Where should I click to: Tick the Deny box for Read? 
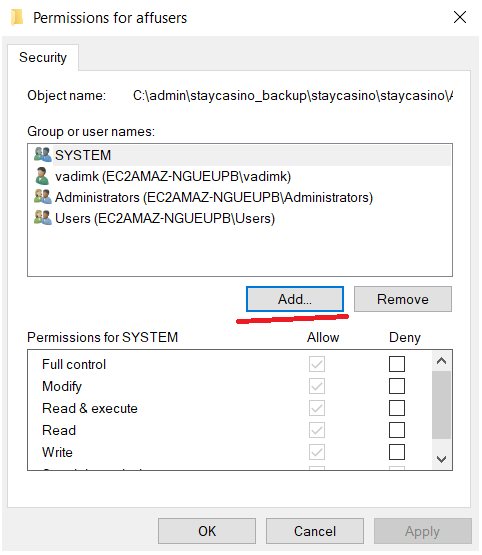[397, 430]
